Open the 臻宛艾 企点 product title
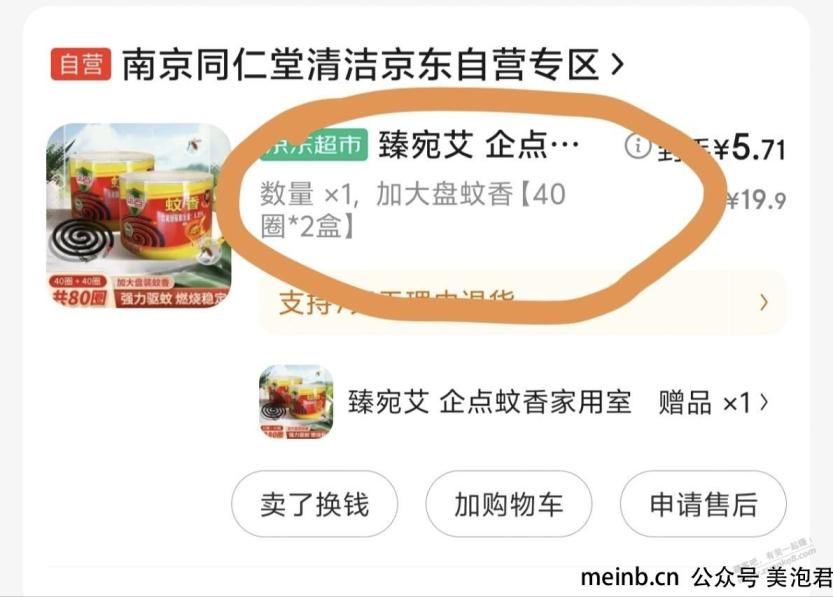The width and height of the screenshot is (833, 597). (478, 144)
